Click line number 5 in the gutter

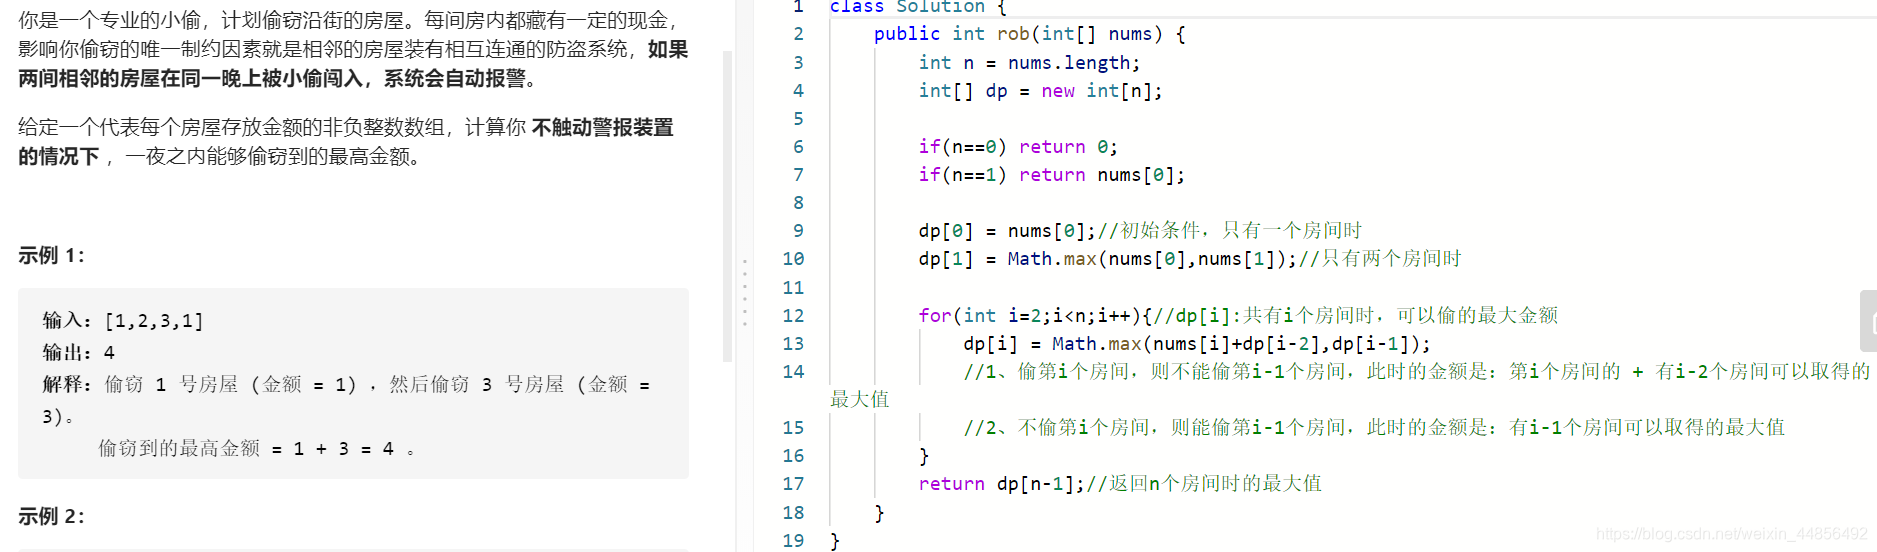[x=798, y=119]
